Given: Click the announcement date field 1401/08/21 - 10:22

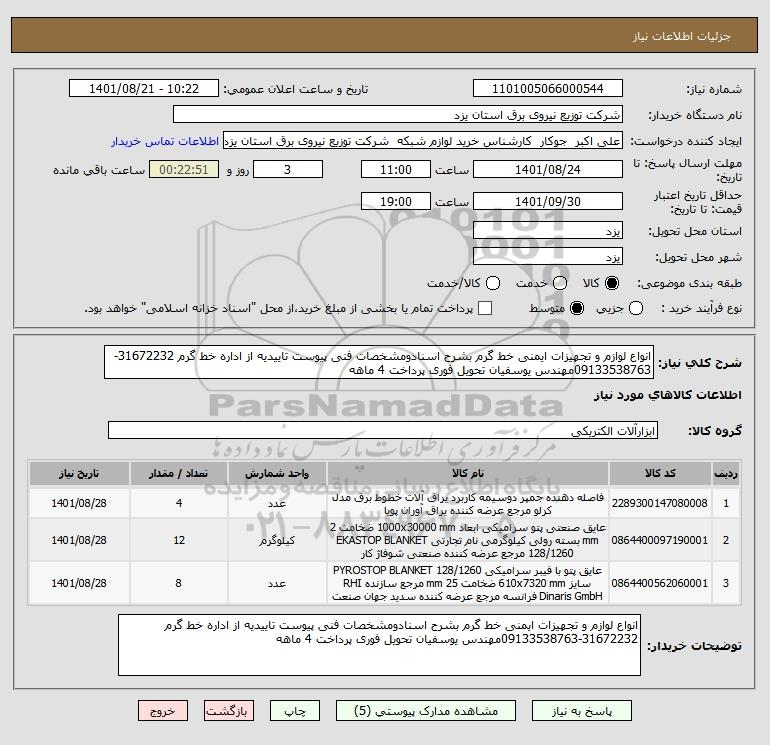Looking at the screenshot, I should click(x=144, y=88).
